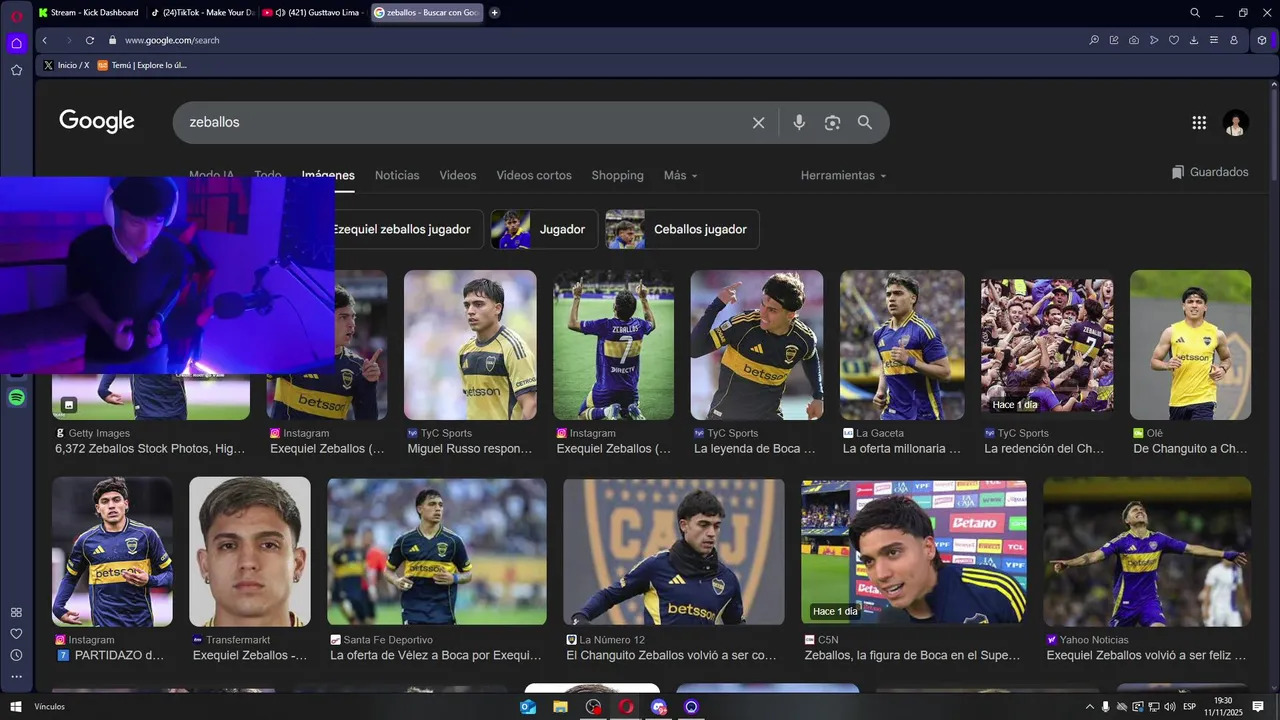Take a snapshot with the camera icon
Screen dimensions: 1280x720
(x=1134, y=40)
